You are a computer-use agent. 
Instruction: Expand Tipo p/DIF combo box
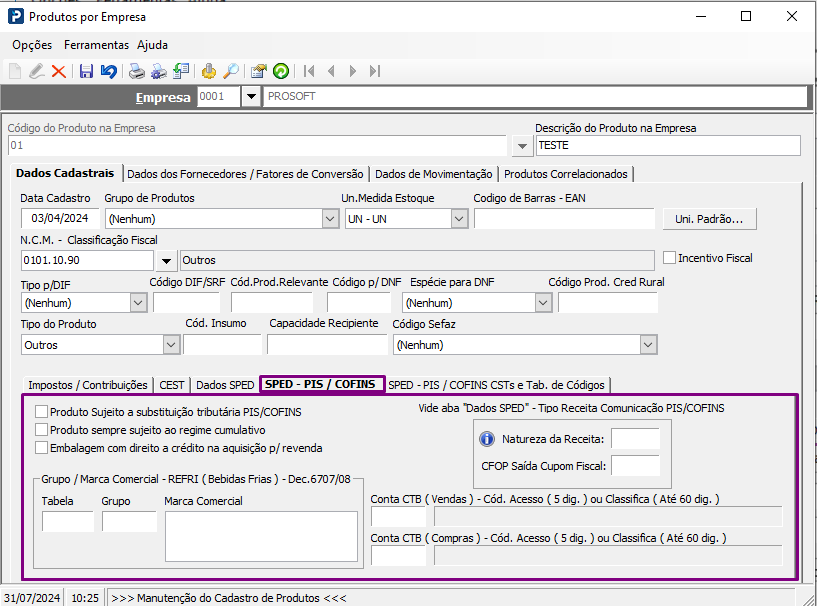pos(138,302)
